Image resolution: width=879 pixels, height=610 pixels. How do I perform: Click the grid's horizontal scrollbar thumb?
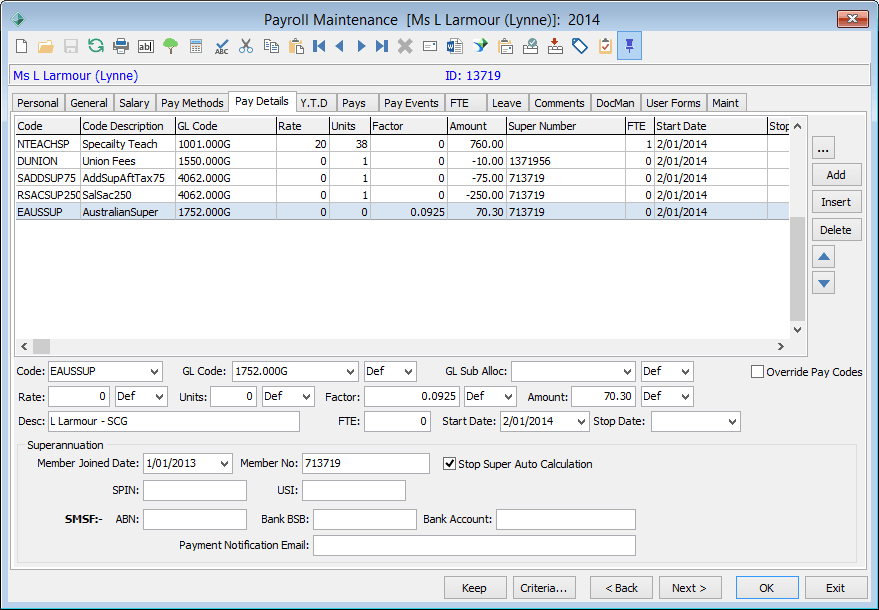pyautogui.click(x=41, y=346)
